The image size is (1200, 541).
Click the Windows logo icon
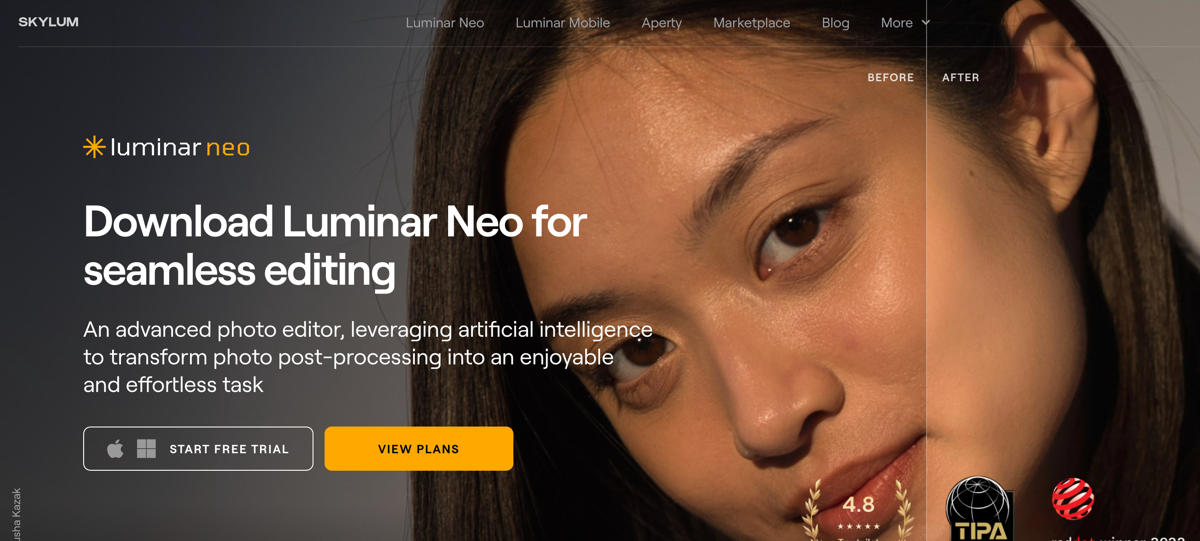point(146,449)
